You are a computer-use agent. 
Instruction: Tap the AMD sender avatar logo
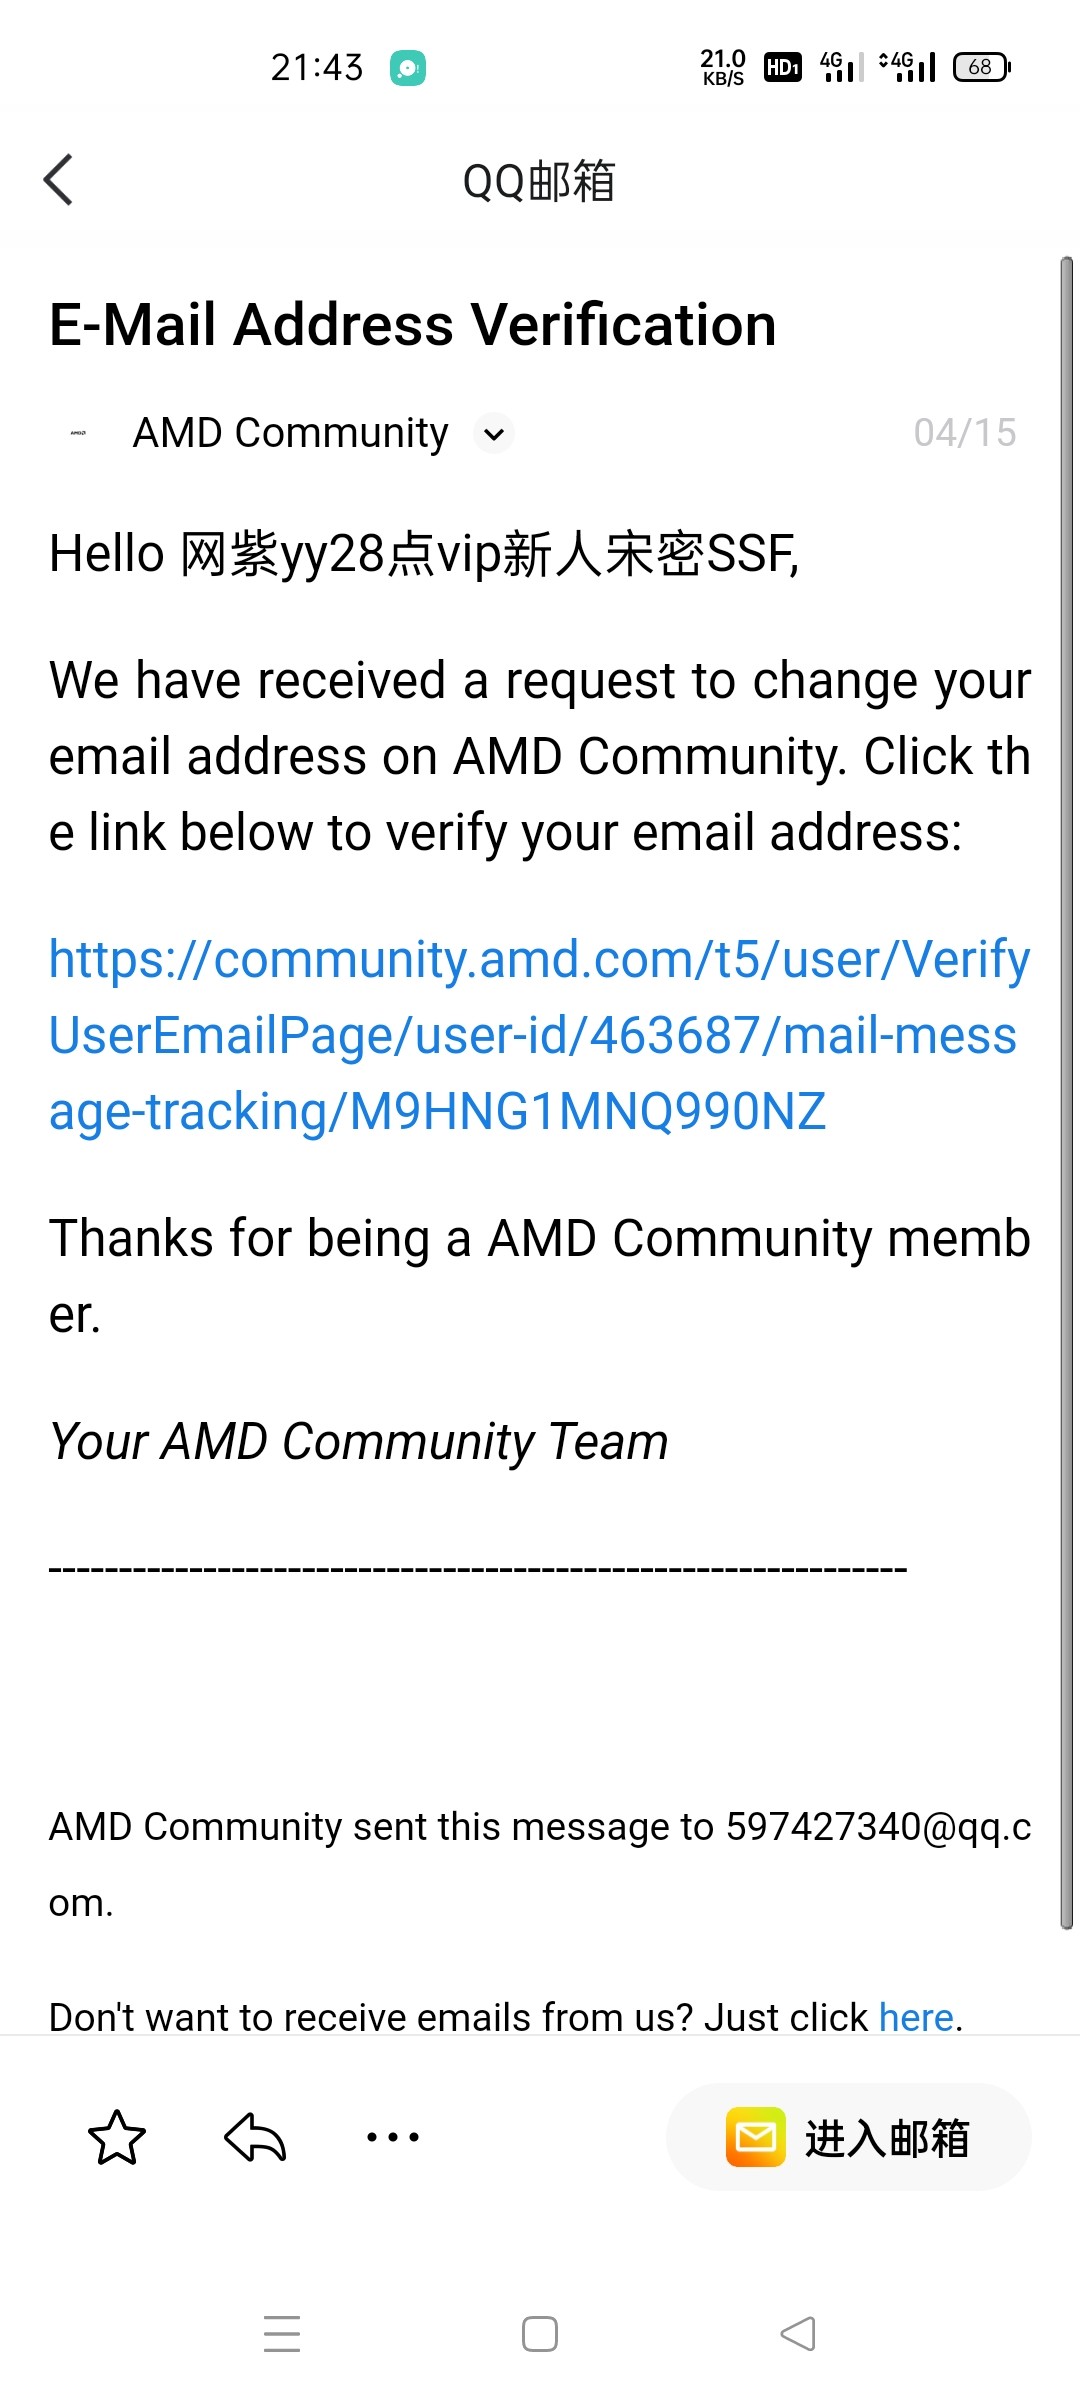coord(78,433)
